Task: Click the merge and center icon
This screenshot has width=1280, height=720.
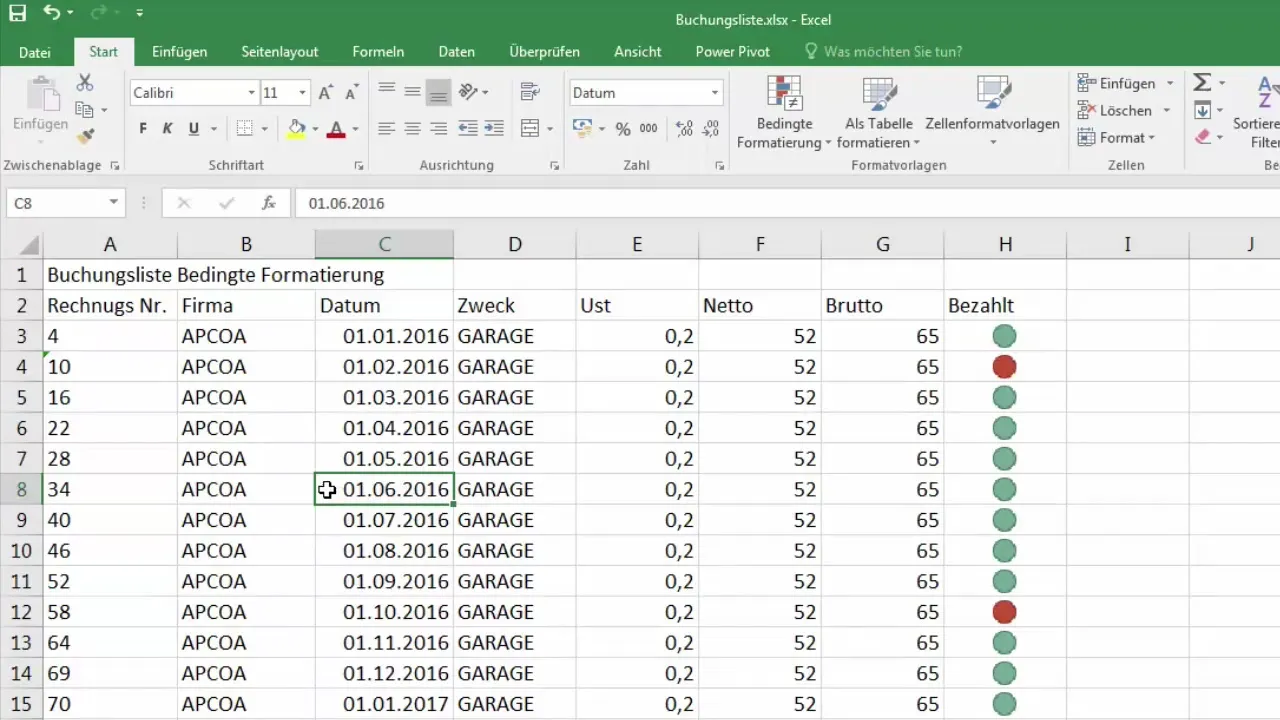Action: (530, 128)
